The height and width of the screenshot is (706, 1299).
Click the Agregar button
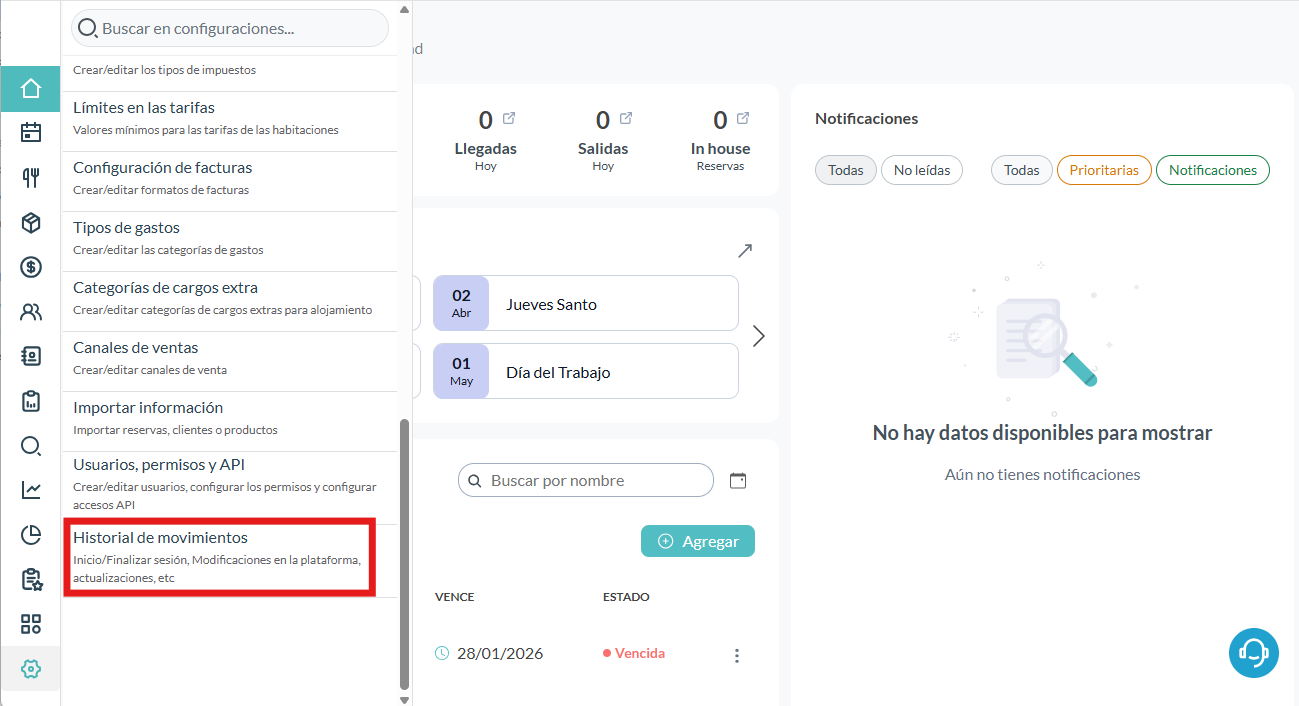[697, 541]
